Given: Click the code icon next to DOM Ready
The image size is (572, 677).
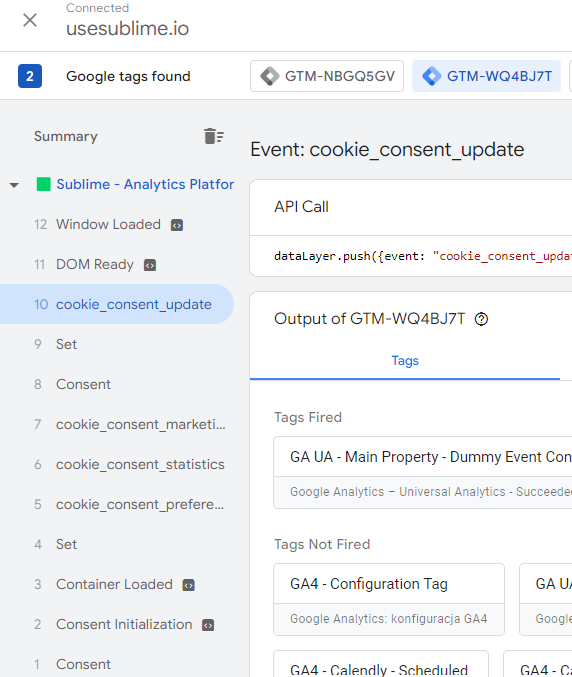Looking at the screenshot, I should [150, 265].
